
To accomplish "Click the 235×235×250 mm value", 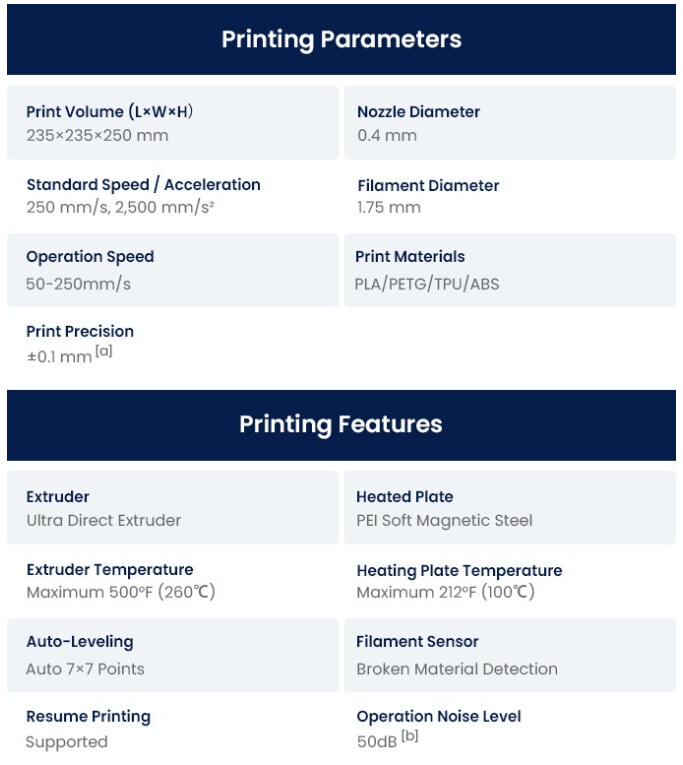I will [x=97, y=135].
